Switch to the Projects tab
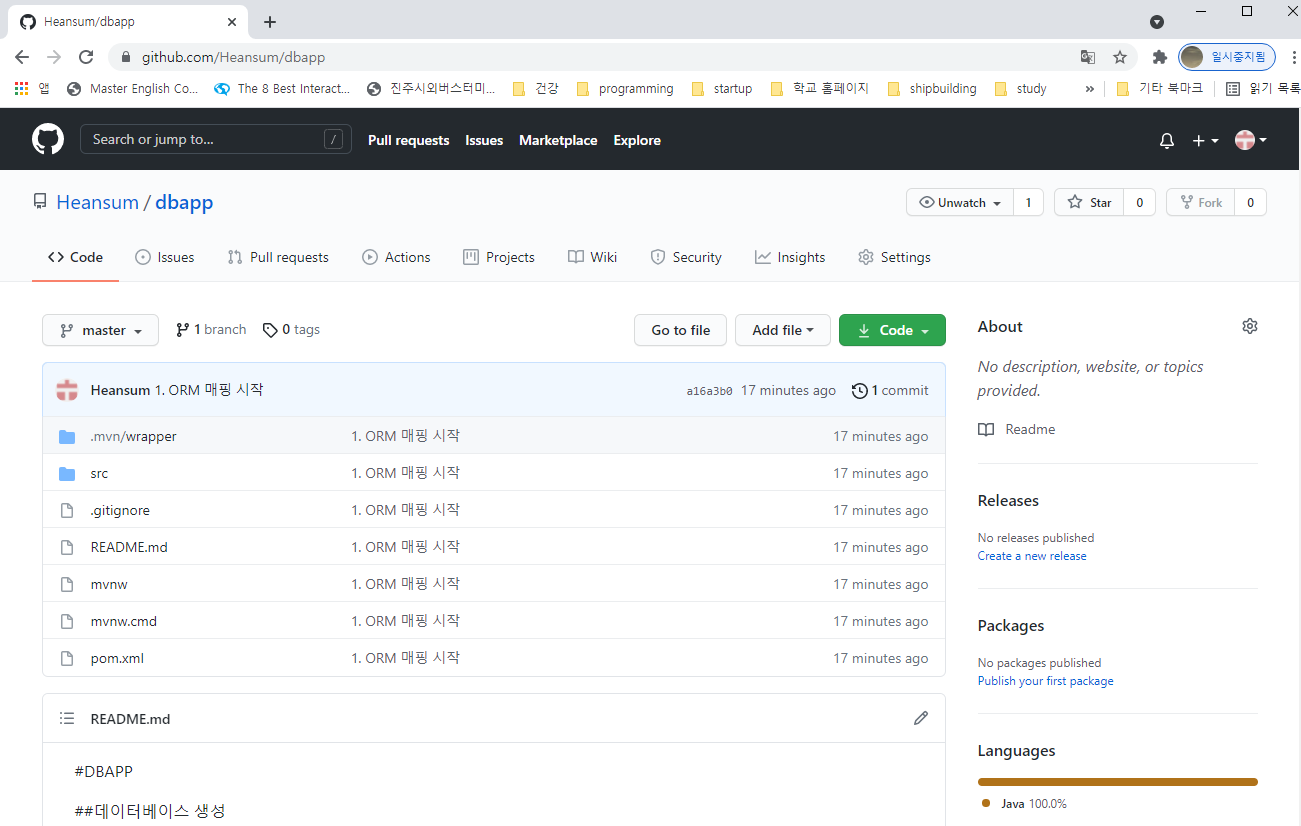The height and width of the screenshot is (826, 1301). pyautogui.click(x=499, y=257)
